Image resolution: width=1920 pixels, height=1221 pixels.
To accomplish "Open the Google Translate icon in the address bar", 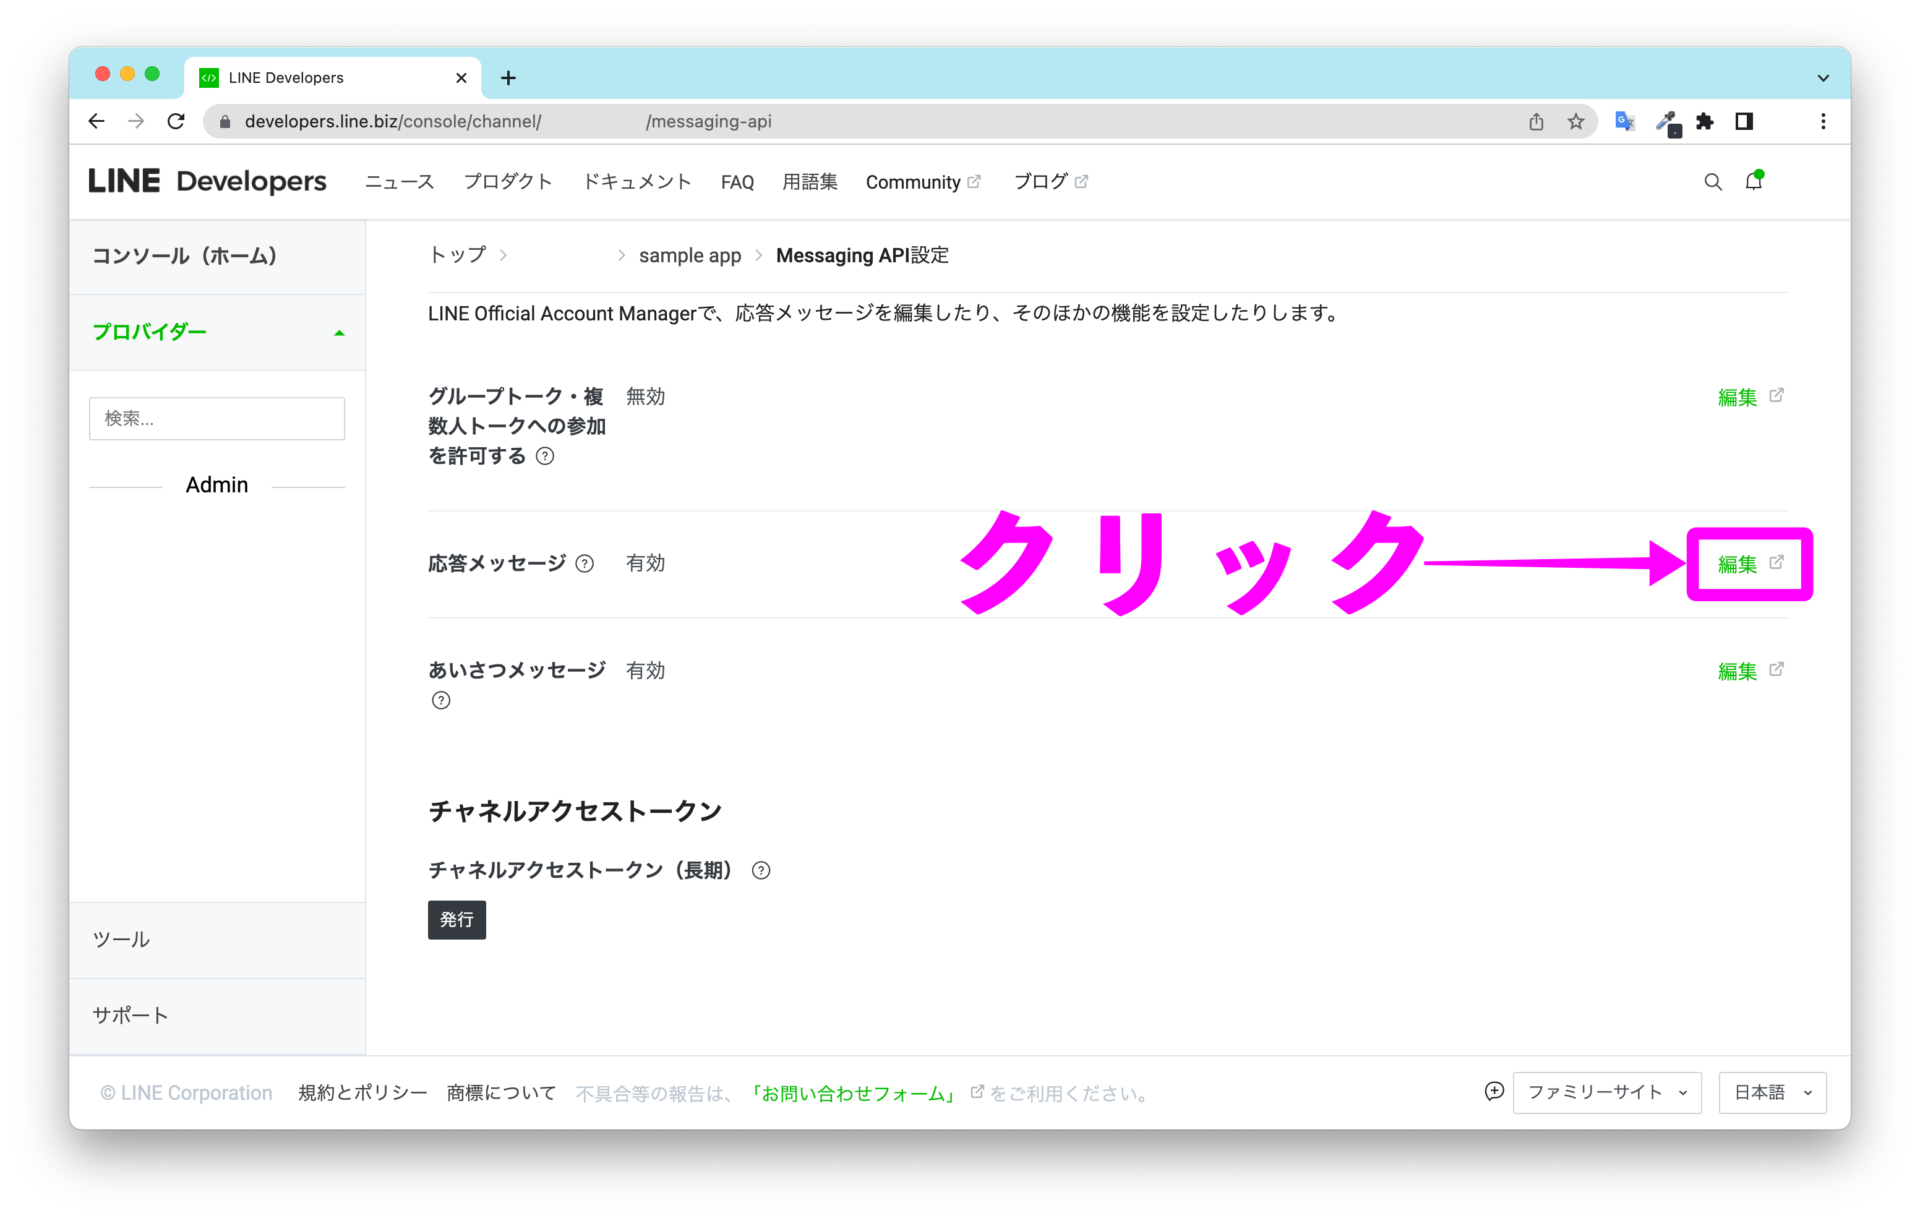I will tap(1624, 121).
